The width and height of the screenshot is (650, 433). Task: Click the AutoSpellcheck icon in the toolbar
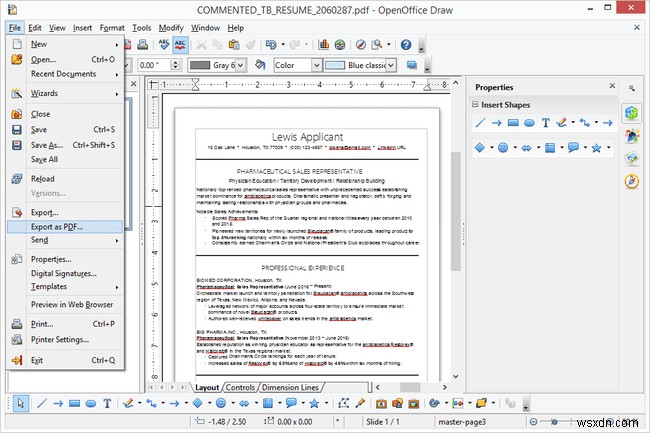click(x=180, y=45)
